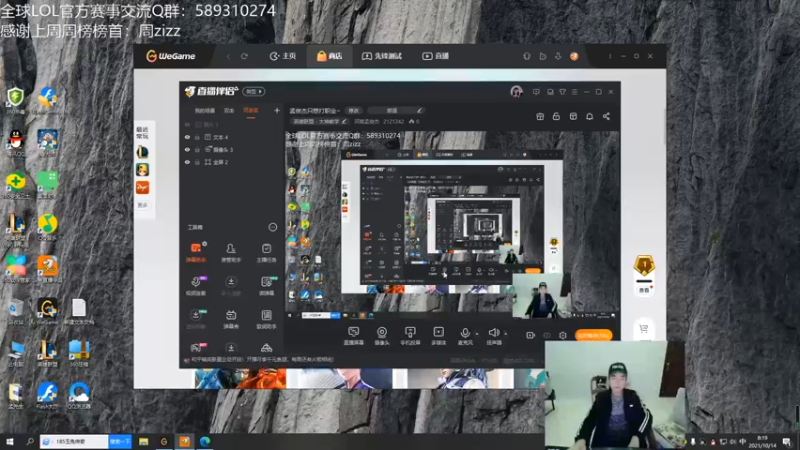The image size is (800, 450).
Task: Add a 多媒体 media source
Action: 438,336
